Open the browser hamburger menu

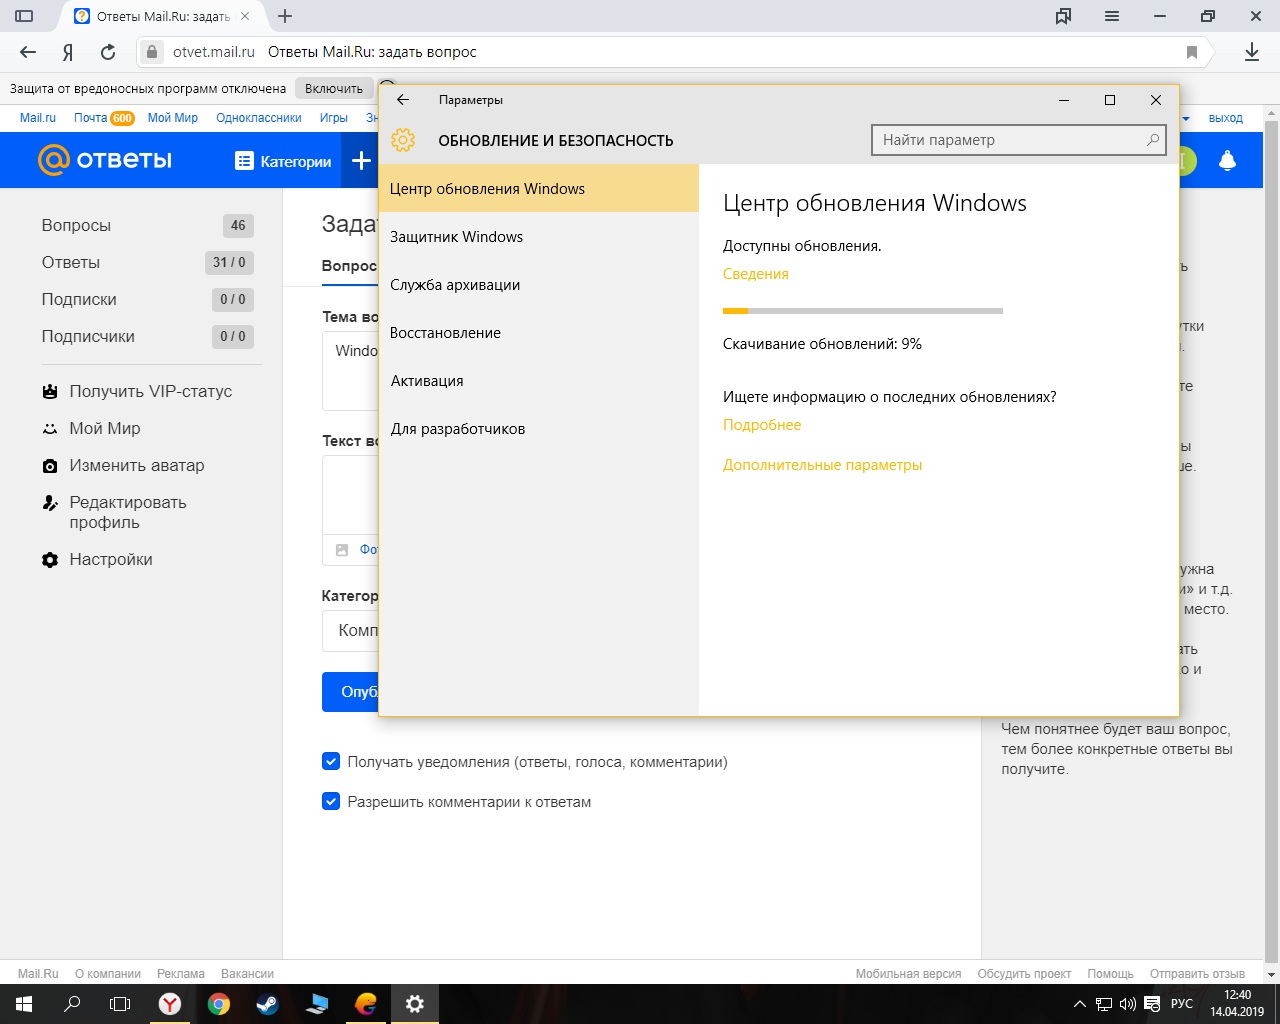point(1112,16)
